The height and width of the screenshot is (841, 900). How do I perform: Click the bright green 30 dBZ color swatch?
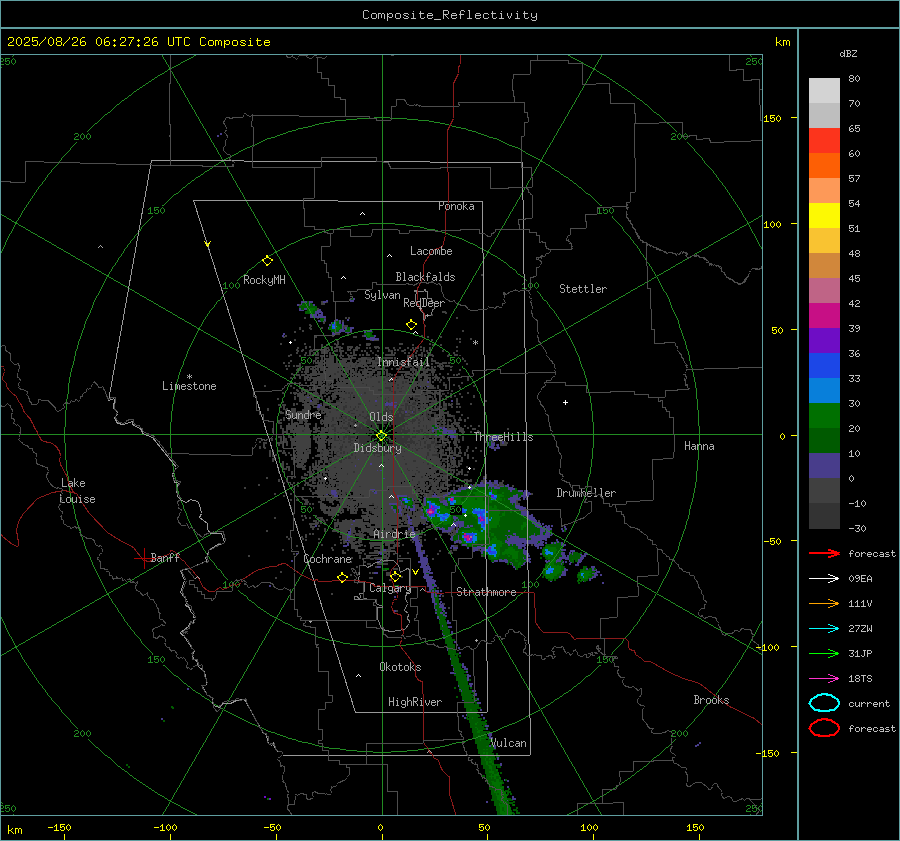(824, 415)
